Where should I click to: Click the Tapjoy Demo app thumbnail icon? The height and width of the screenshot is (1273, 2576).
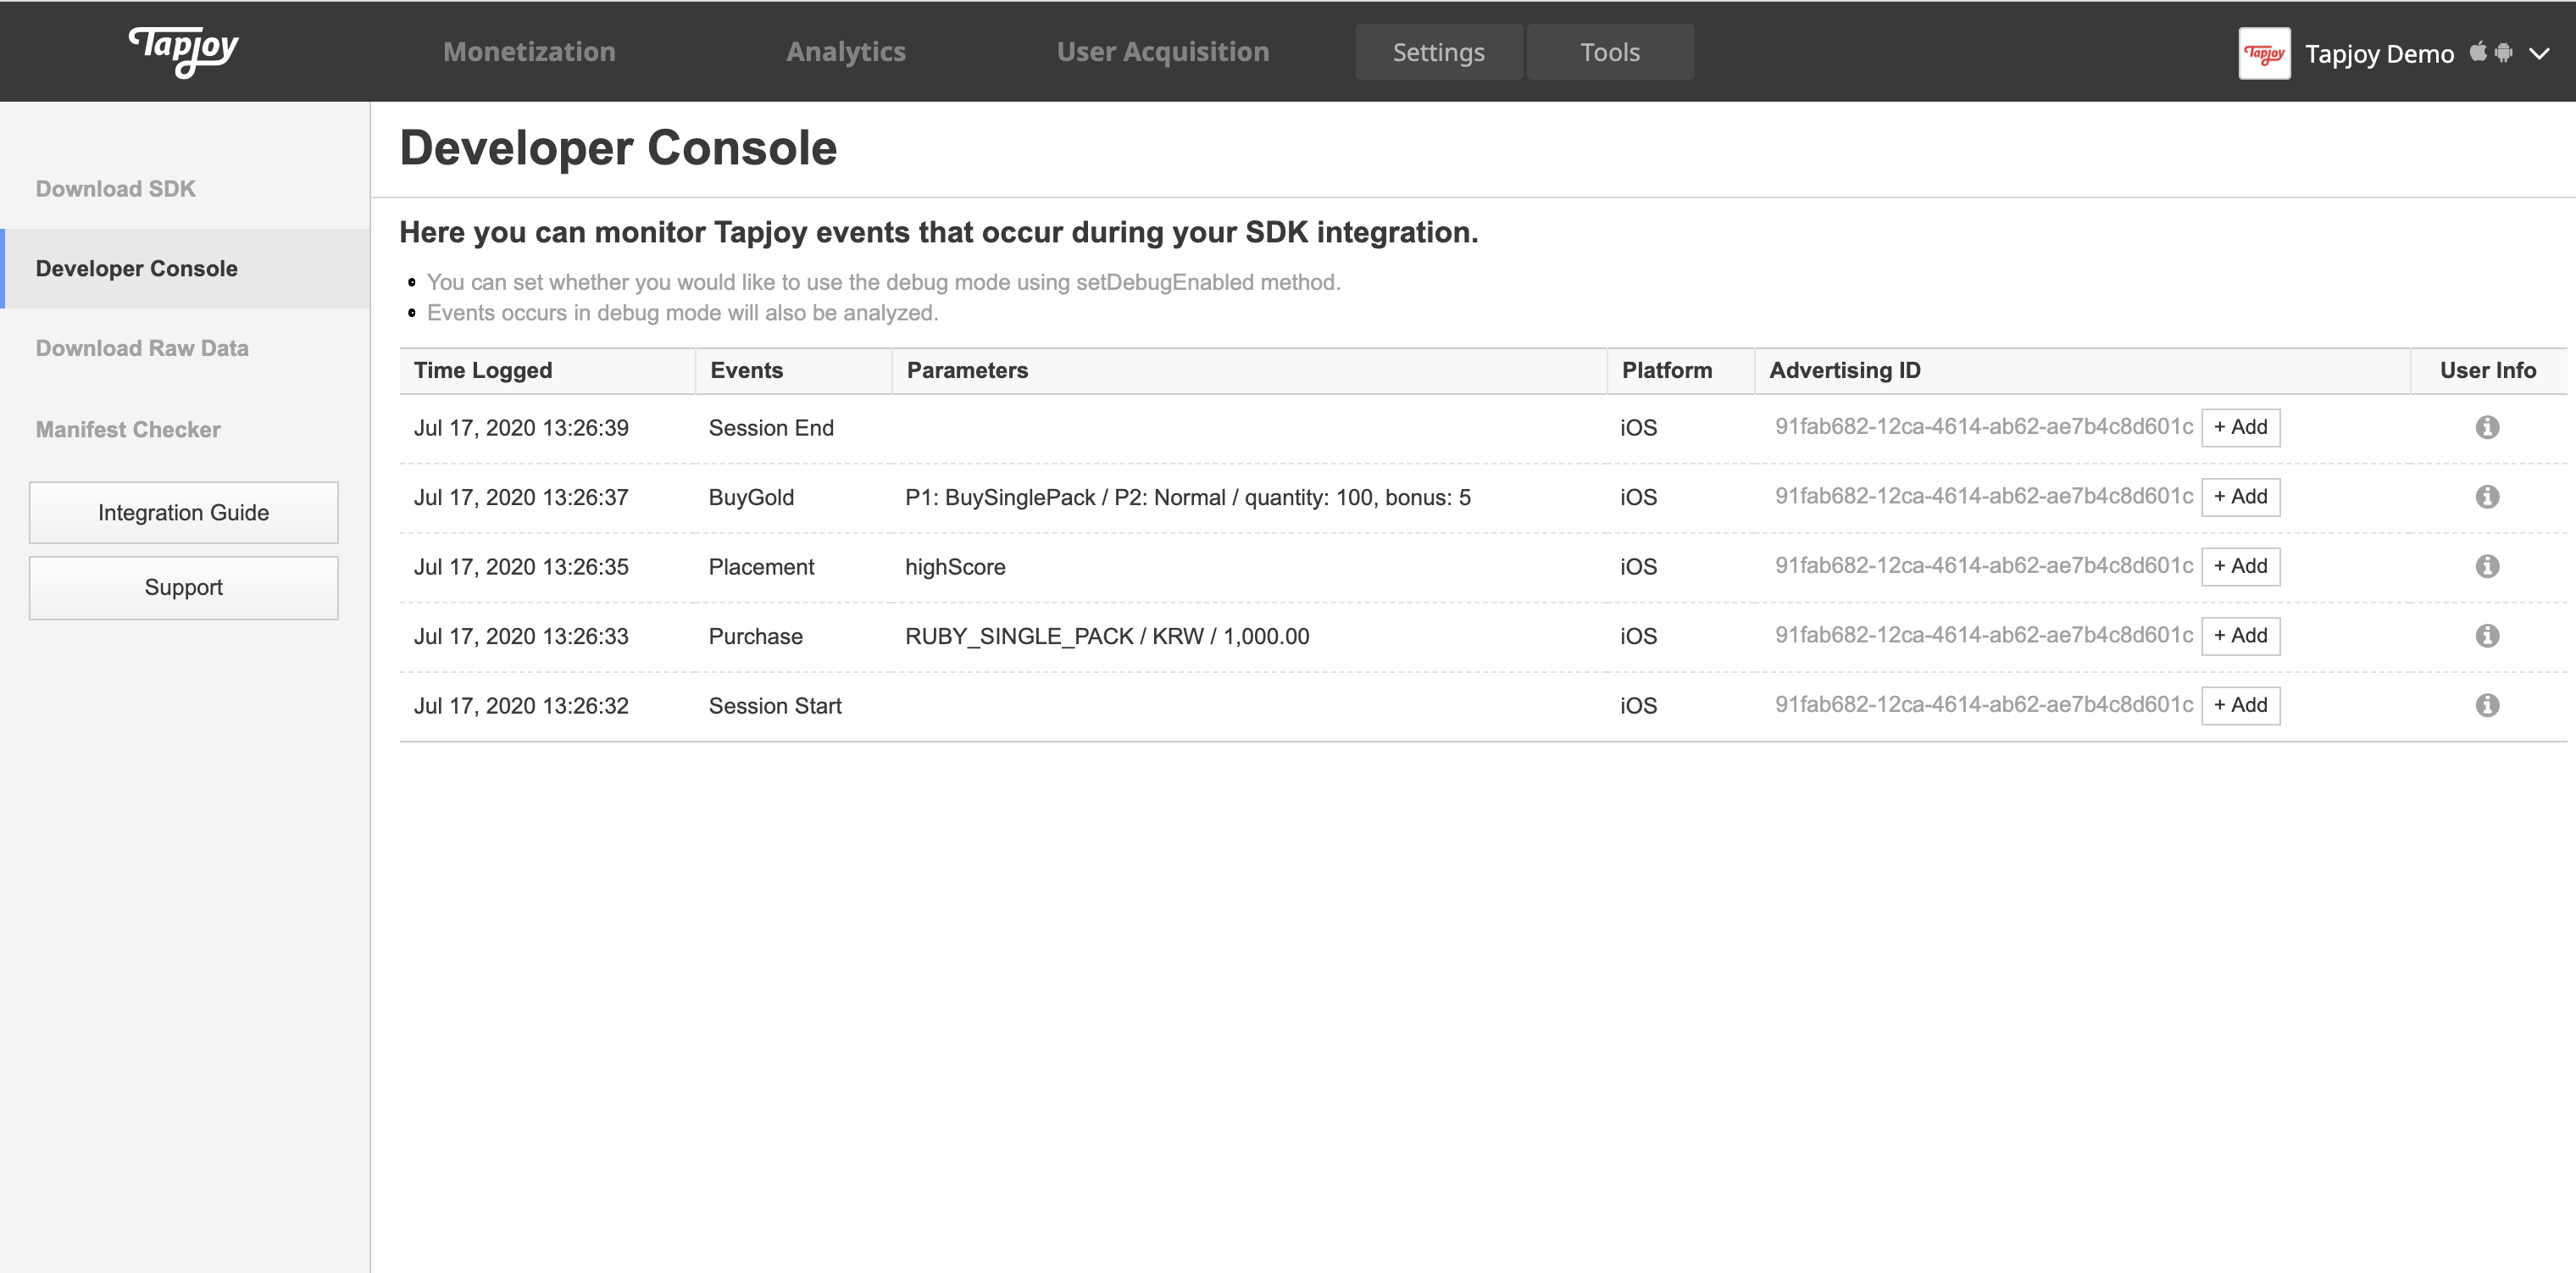click(2264, 53)
